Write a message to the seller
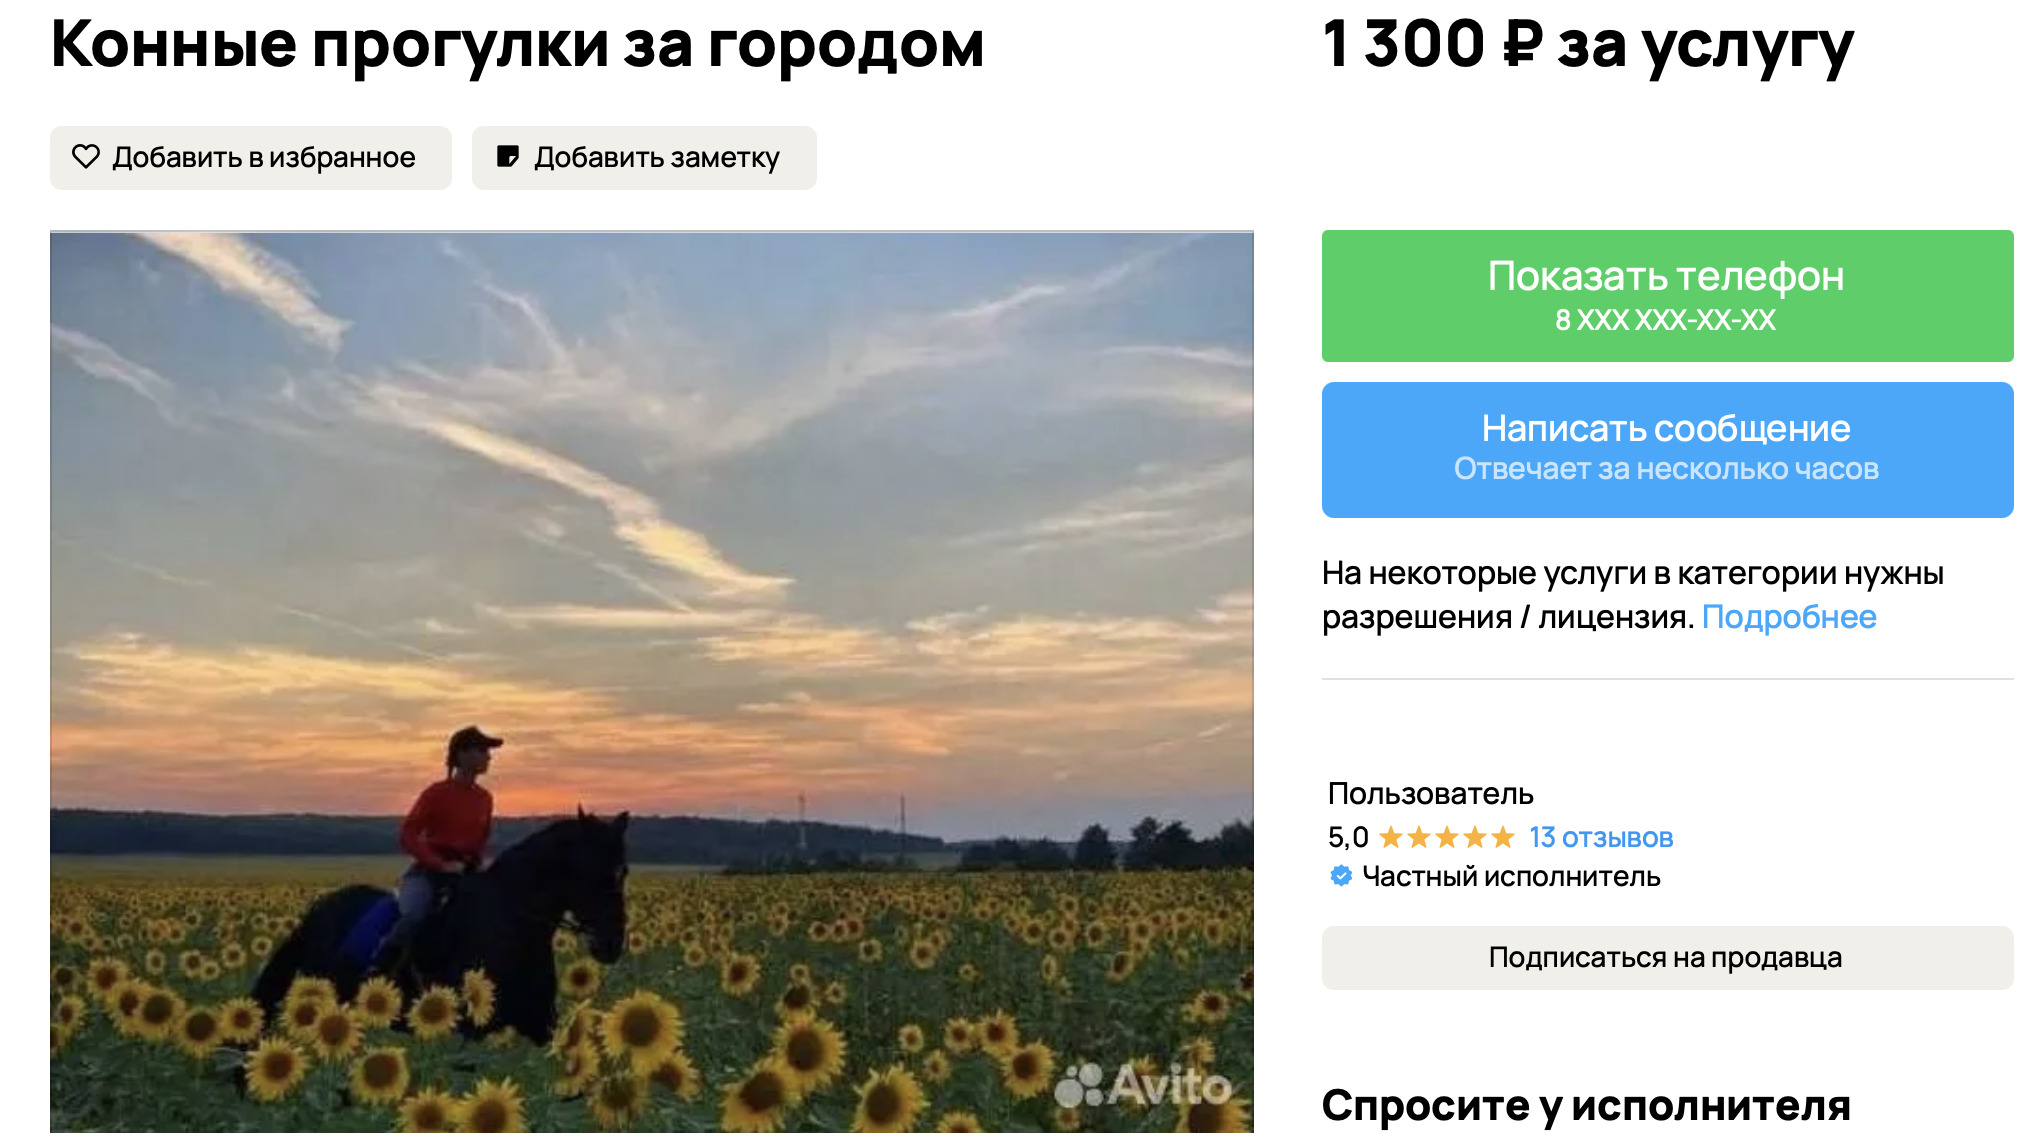The image size is (2042, 1142). click(x=1667, y=450)
